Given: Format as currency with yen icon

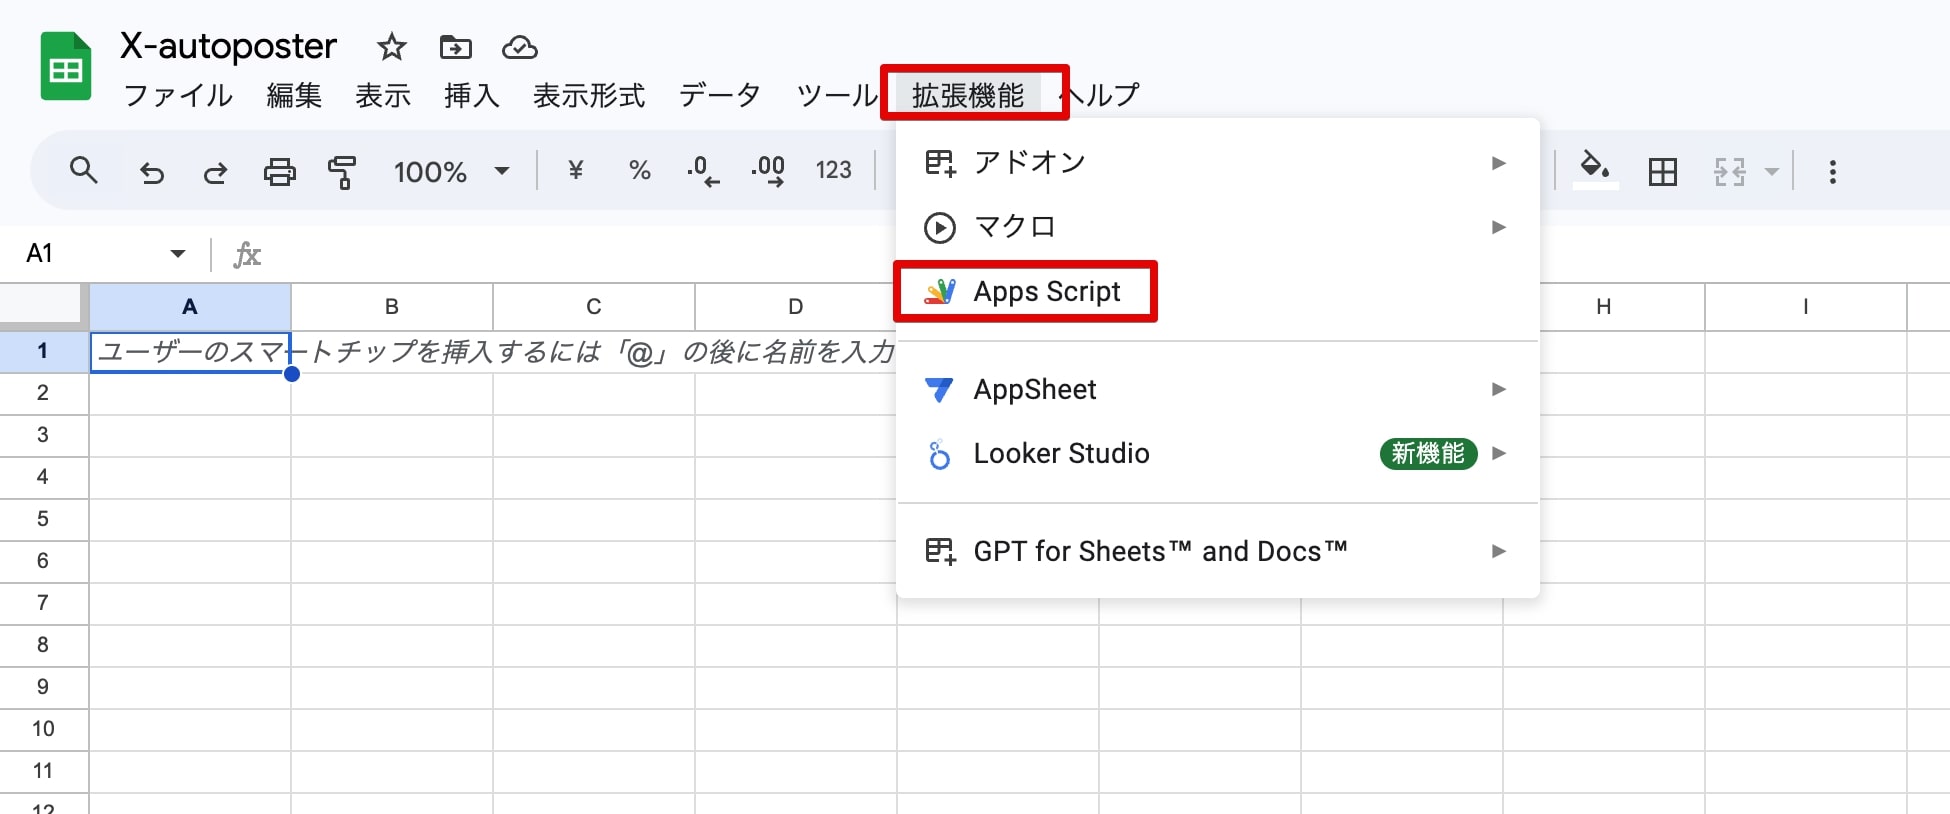Looking at the screenshot, I should point(575,170).
